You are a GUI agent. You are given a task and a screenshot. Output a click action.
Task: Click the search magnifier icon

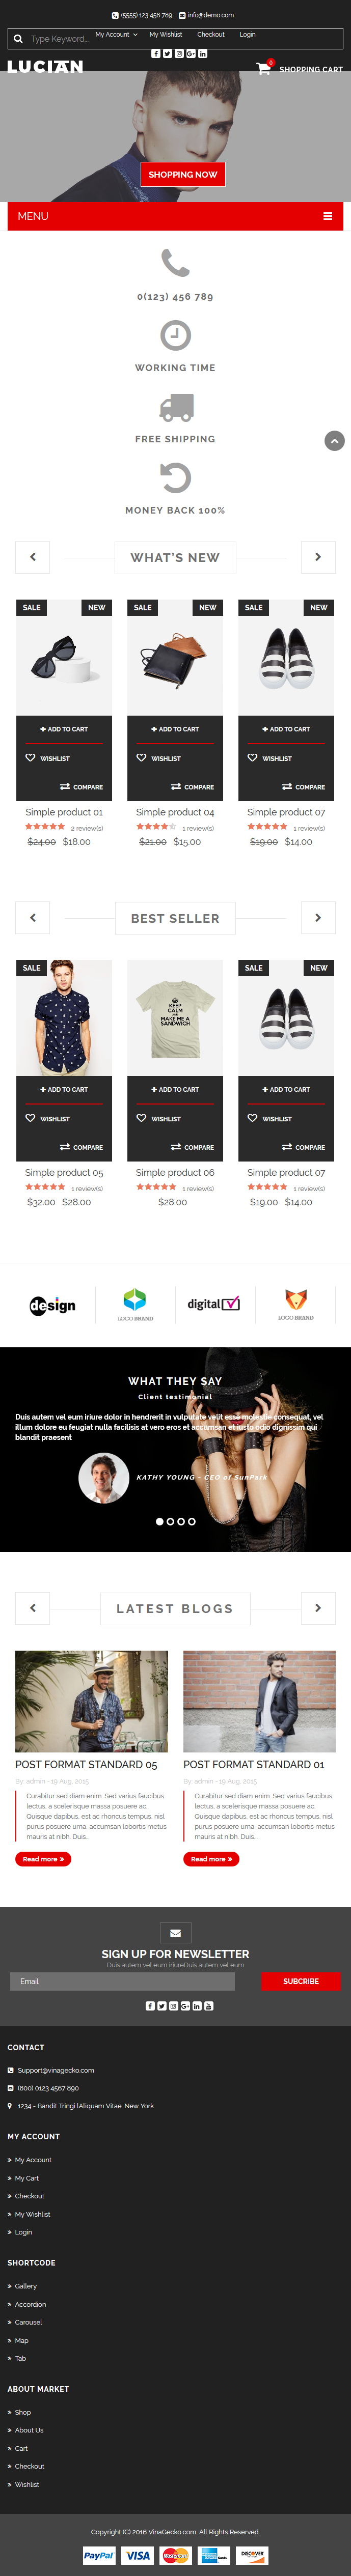(x=18, y=39)
